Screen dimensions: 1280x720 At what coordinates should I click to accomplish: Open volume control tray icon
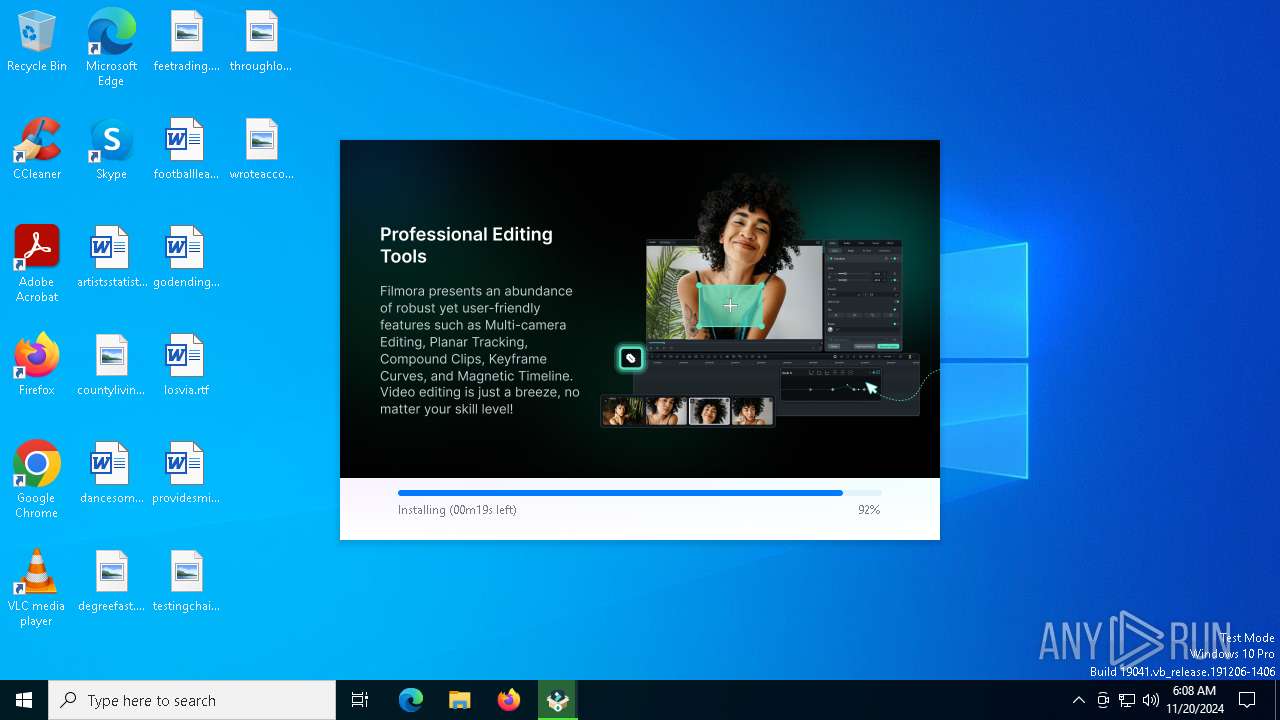pyautogui.click(x=1151, y=700)
